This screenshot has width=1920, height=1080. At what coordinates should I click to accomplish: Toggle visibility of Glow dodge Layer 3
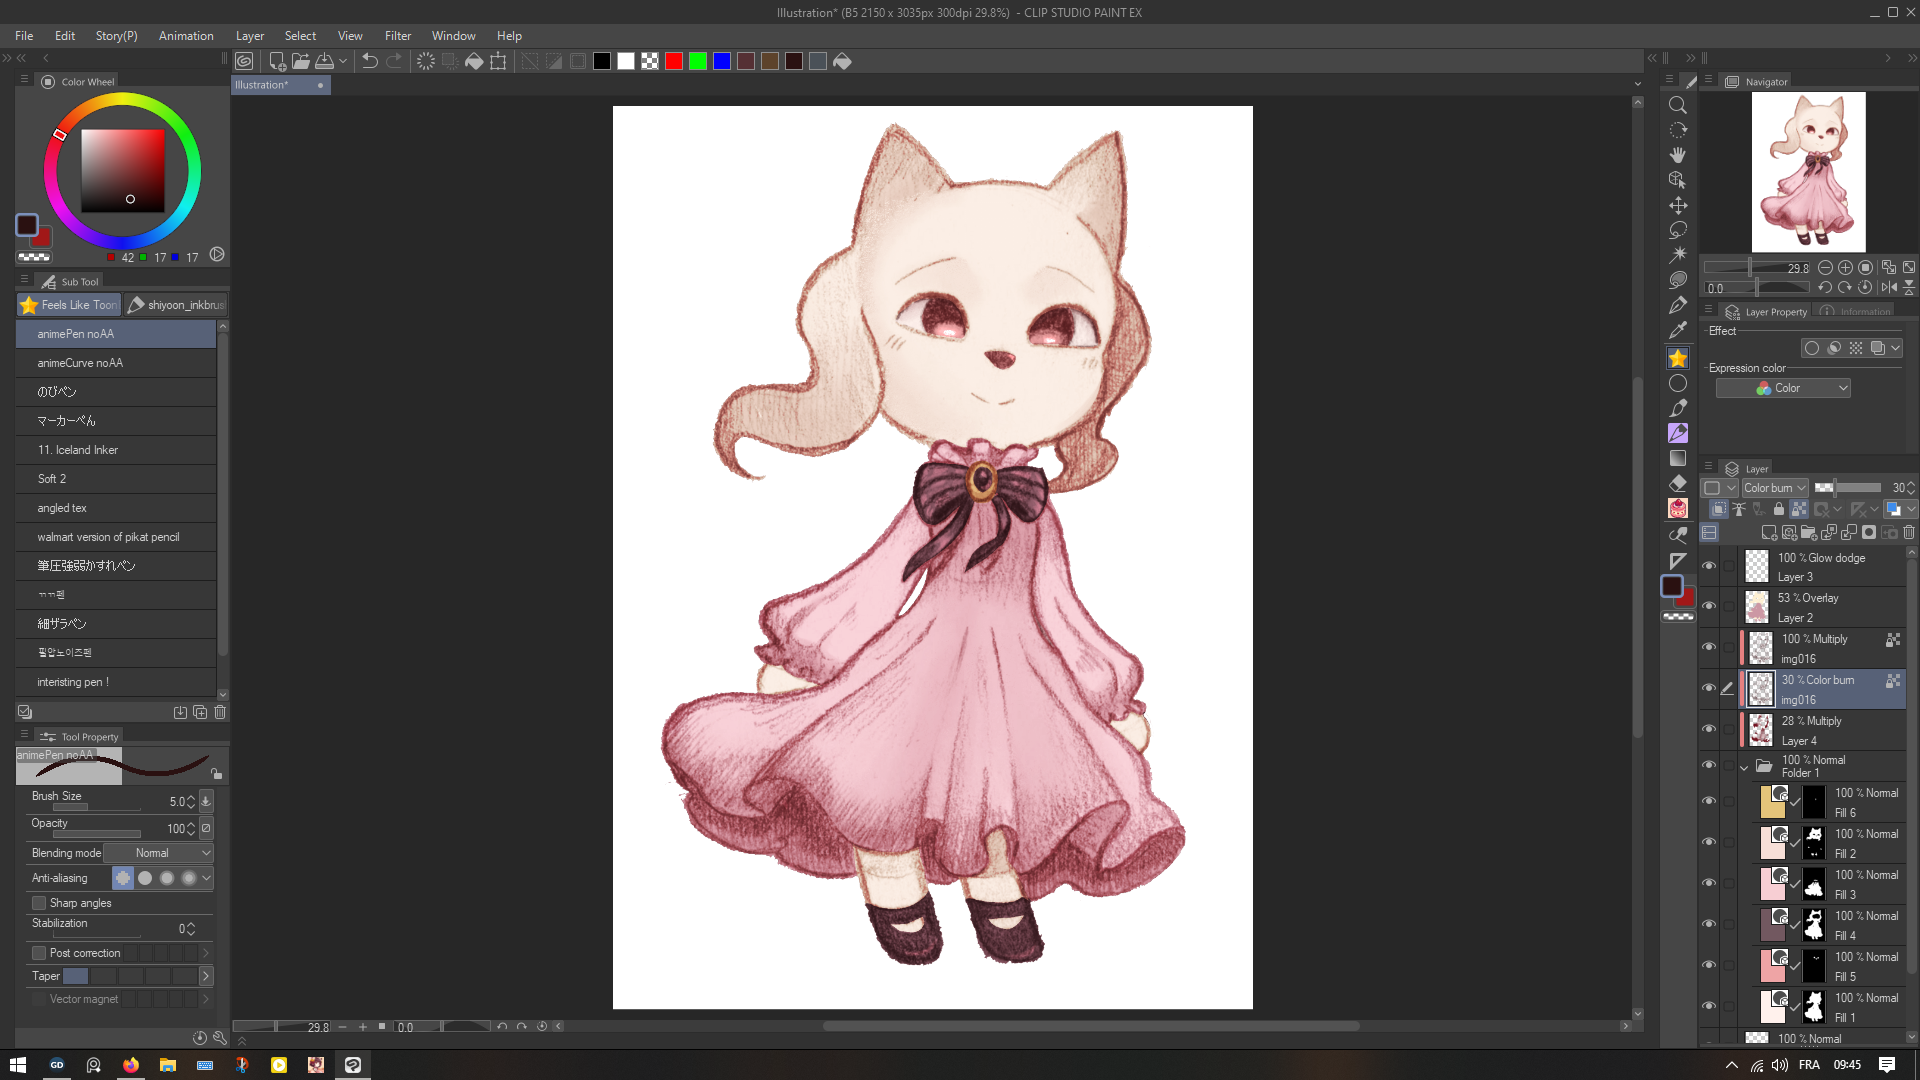coord(1709,566)
